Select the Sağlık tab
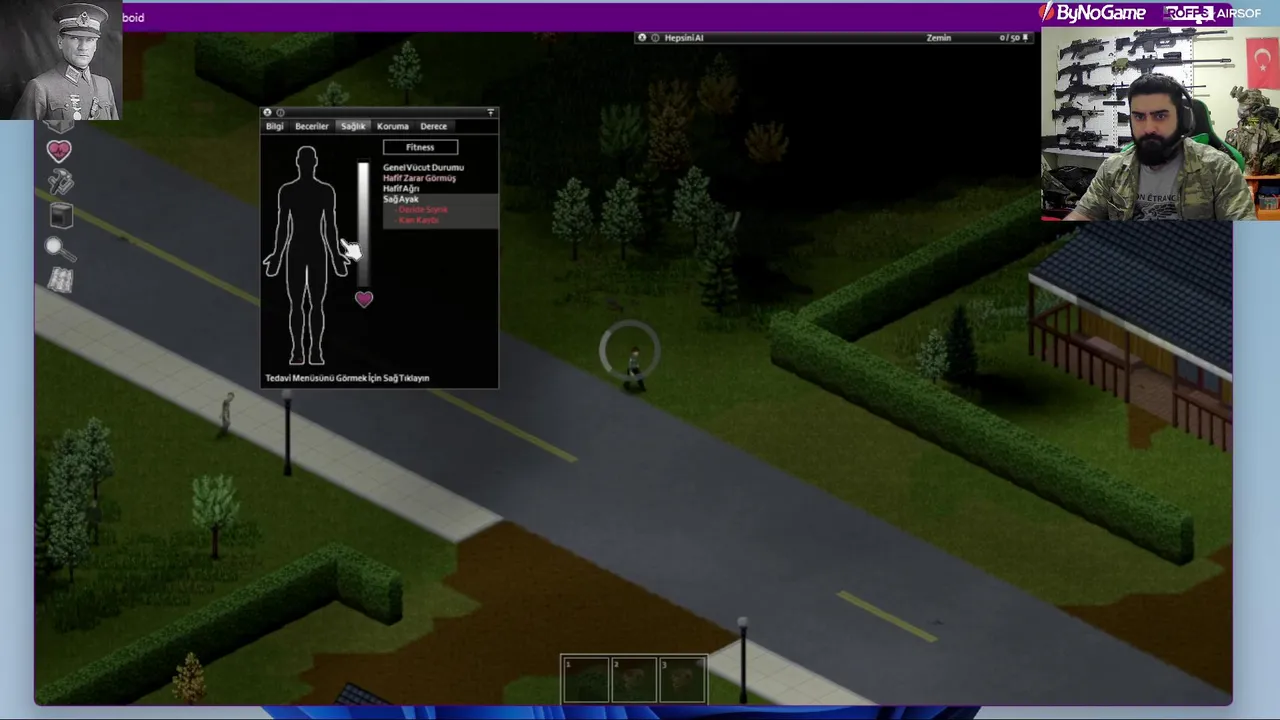The image size is (1280, 720). [x=353, y=126]
